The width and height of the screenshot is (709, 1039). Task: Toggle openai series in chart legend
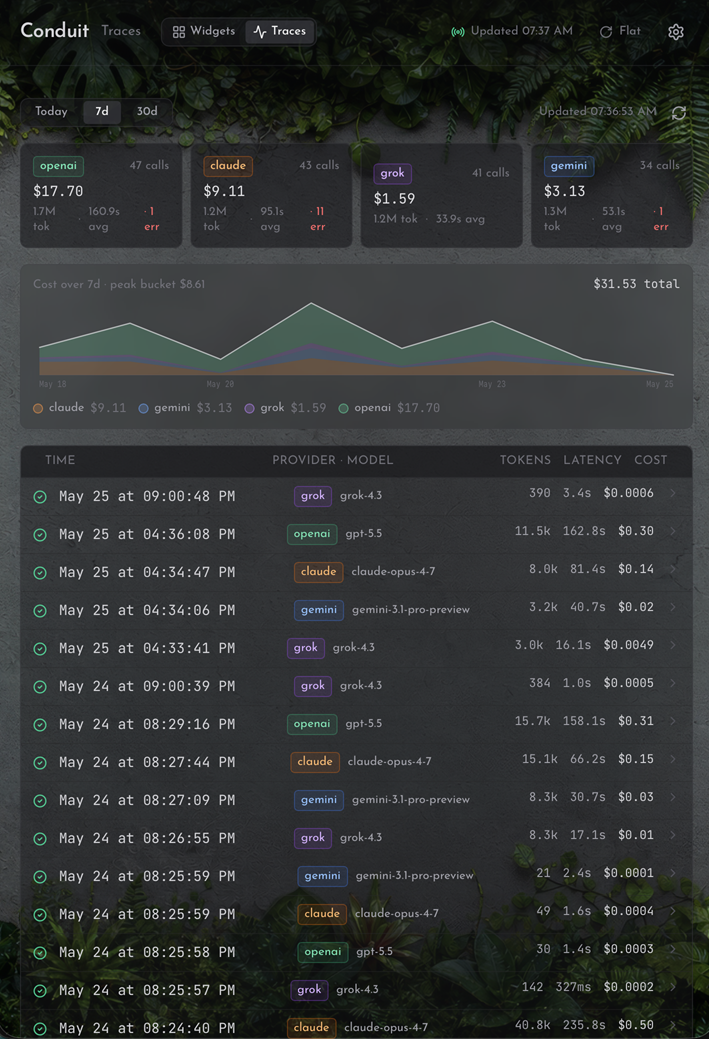389,408
